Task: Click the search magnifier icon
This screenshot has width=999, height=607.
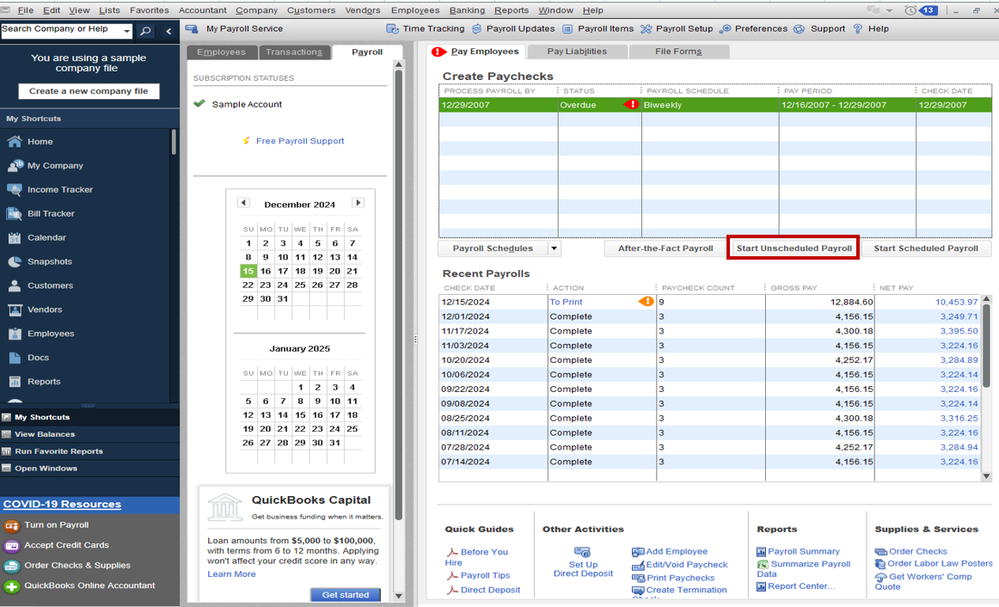Action: (x=146, y=31)
